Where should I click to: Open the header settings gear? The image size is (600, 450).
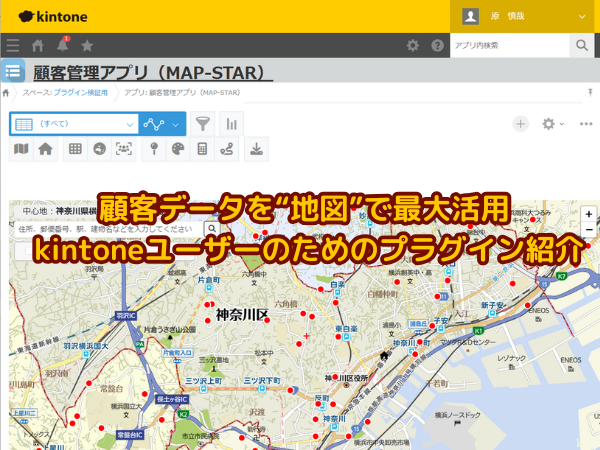point(412,46)
